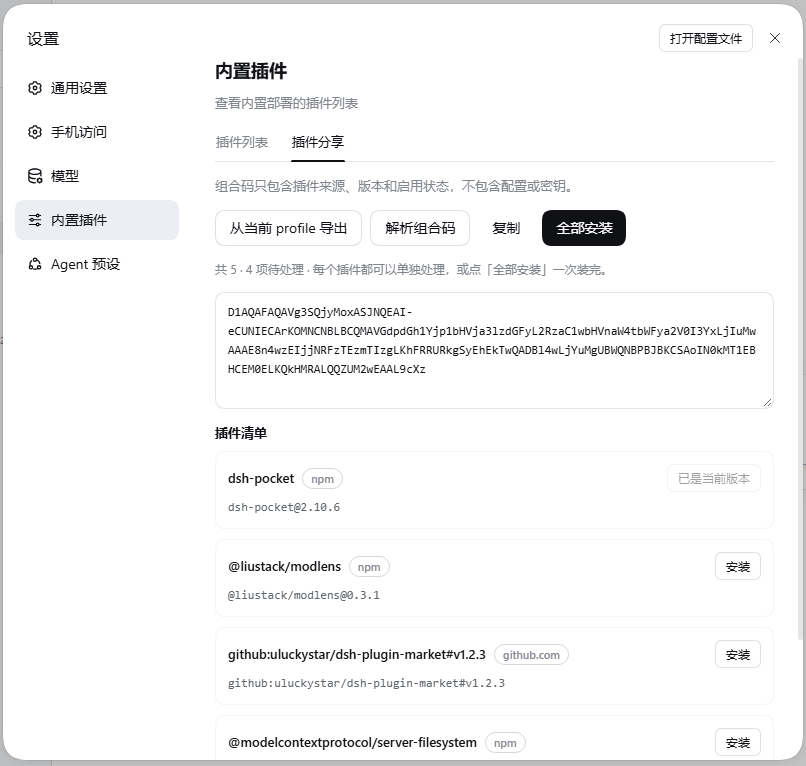
Task: Click the @modelcontextprotocol/server-filesystem title
Action: (352, 742)
